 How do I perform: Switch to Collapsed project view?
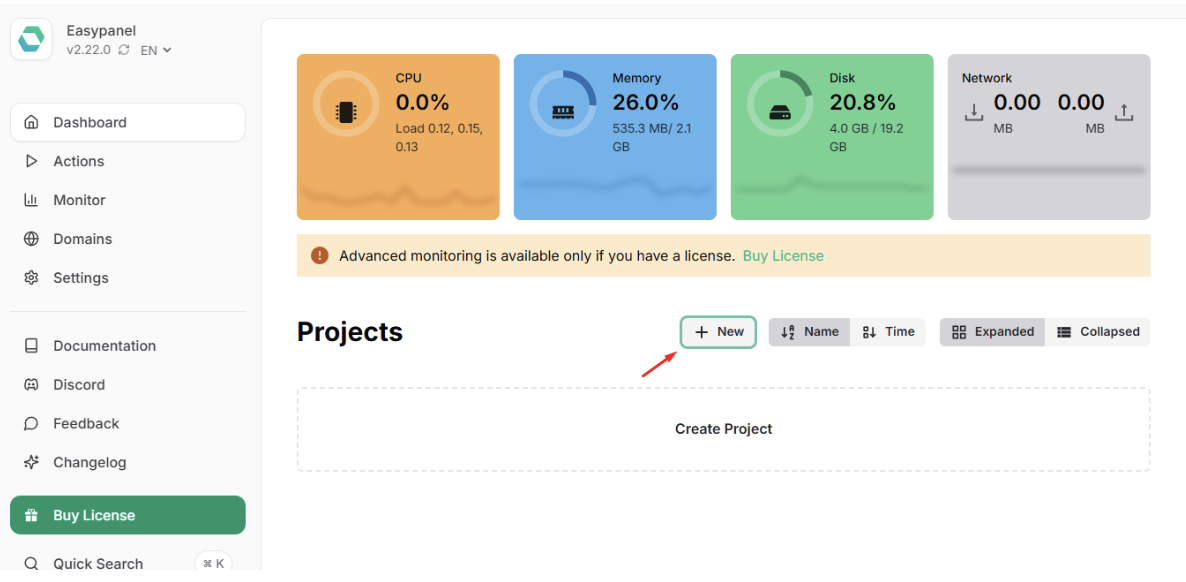1098,332
